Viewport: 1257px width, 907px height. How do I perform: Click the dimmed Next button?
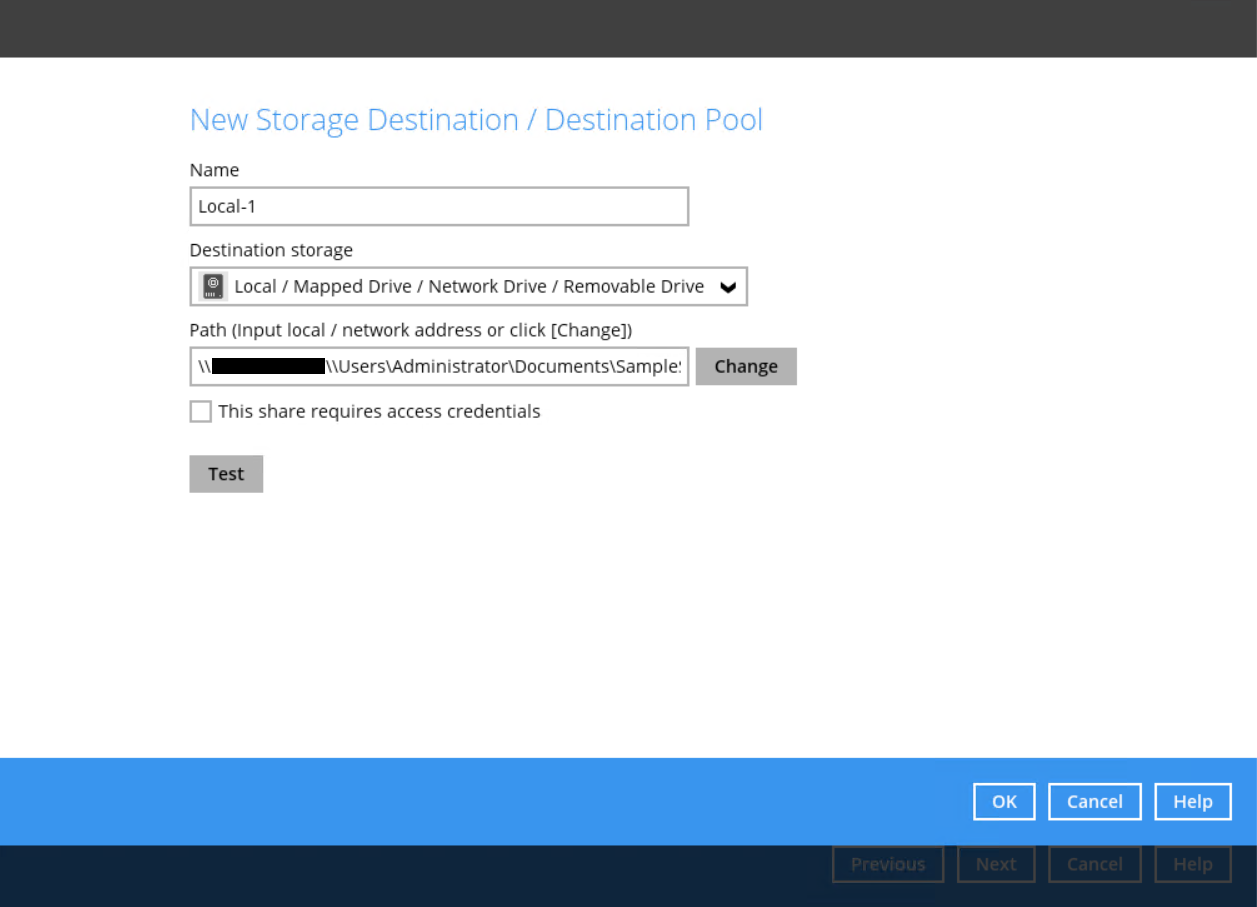996,864
